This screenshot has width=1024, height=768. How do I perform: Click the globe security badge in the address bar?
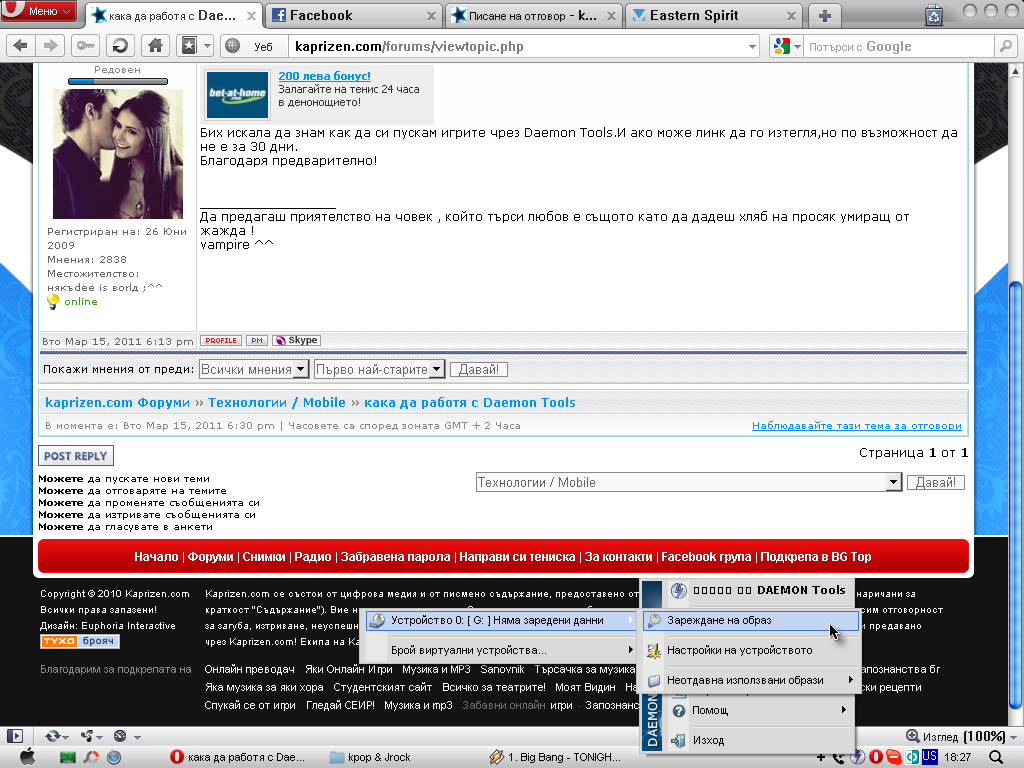click(x=232, y=46)
